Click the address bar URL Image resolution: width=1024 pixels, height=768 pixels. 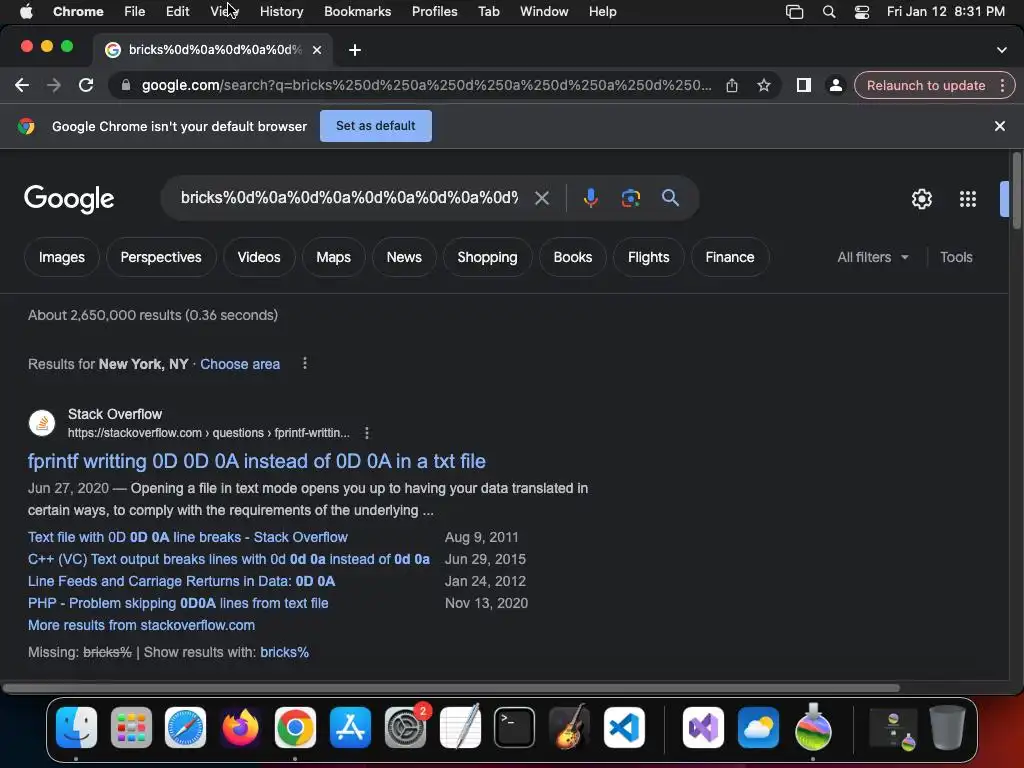click(x=426, y=86)
